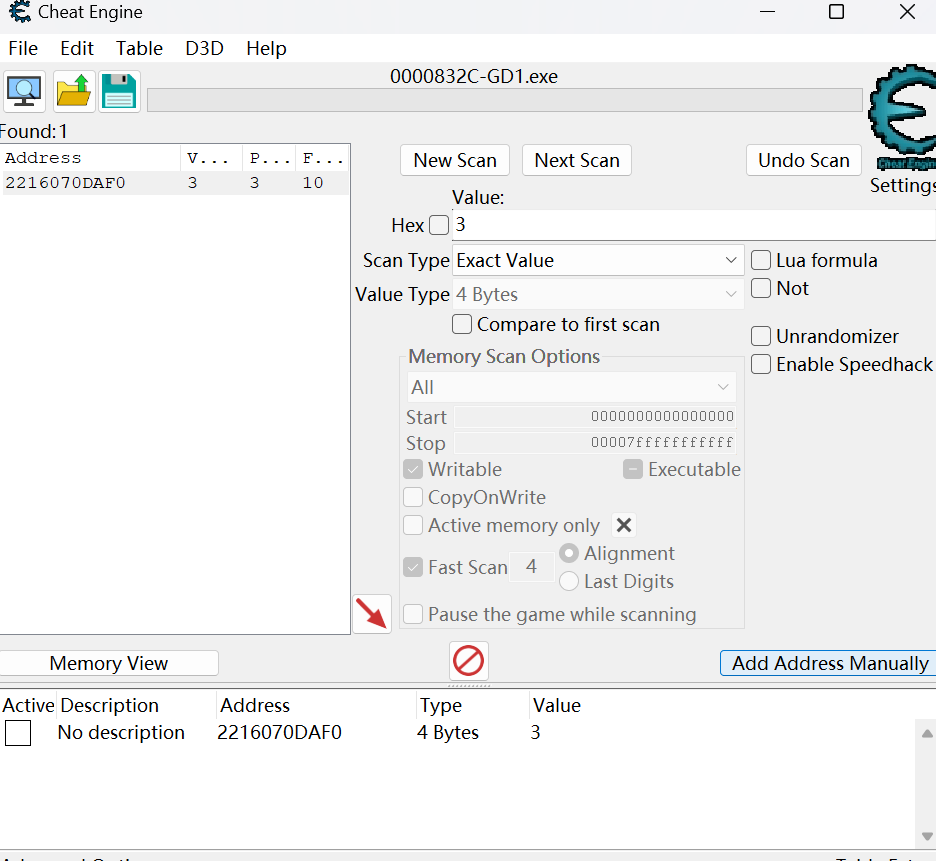
Task: Click the open file folder icon
Action: [74, 92]
